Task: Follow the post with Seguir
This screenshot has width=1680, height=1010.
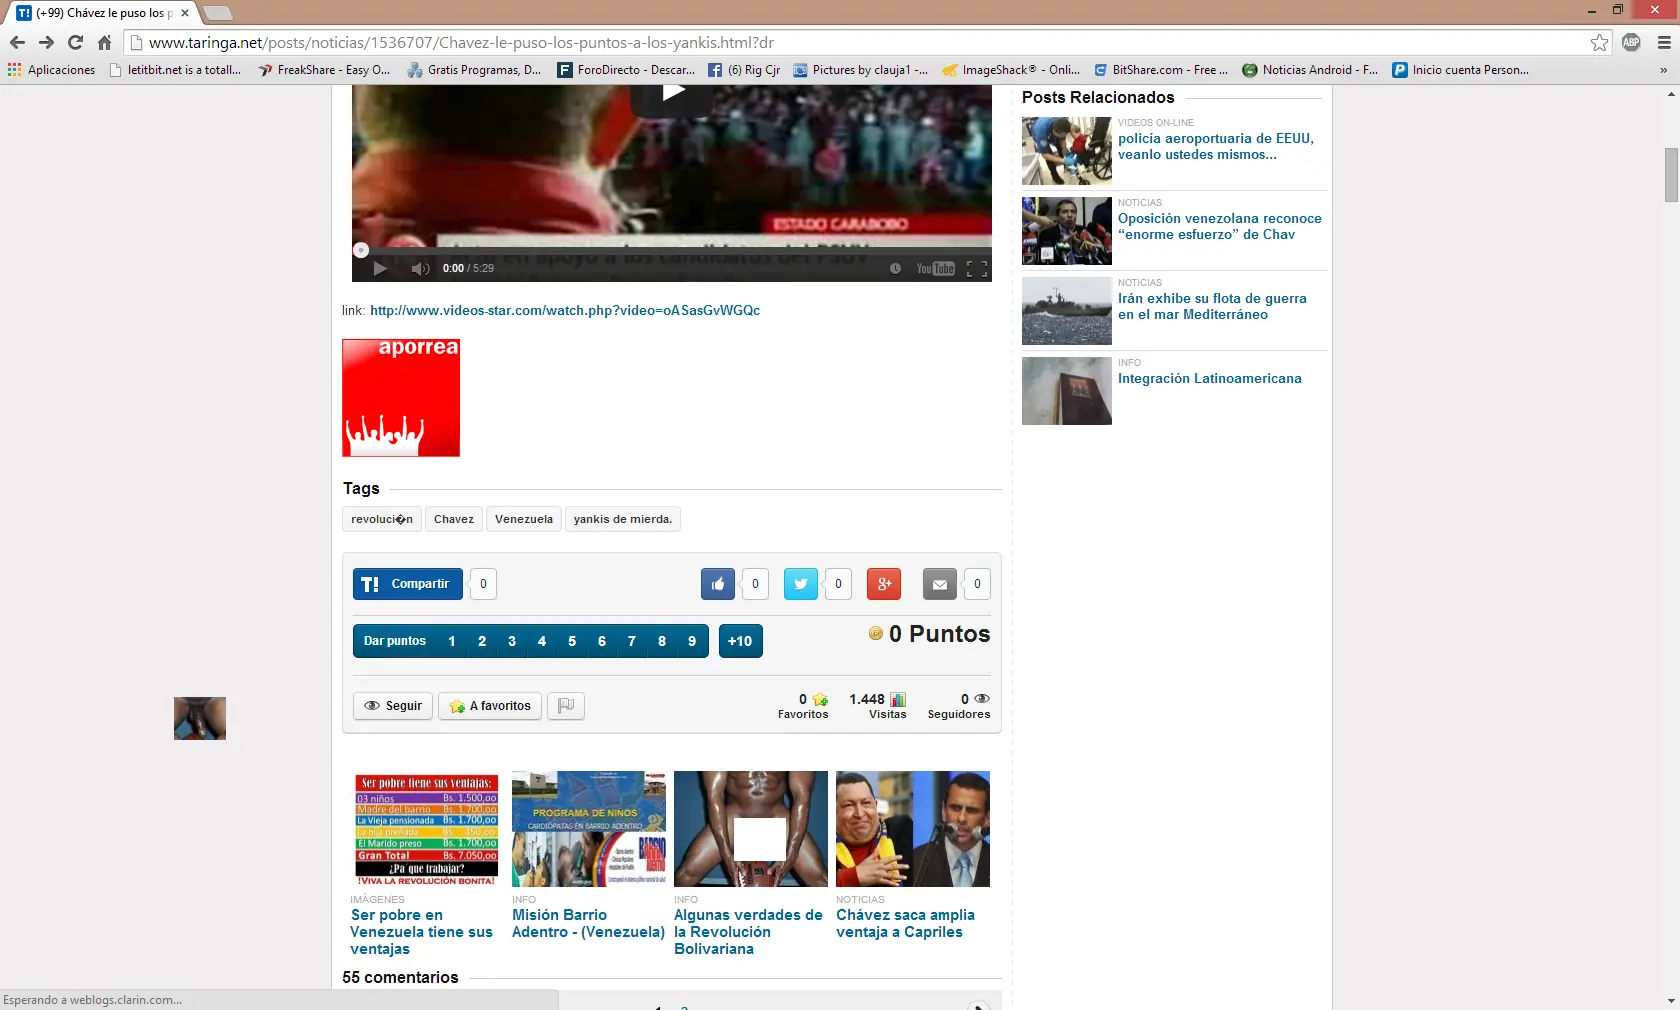Action: [393, 706]
